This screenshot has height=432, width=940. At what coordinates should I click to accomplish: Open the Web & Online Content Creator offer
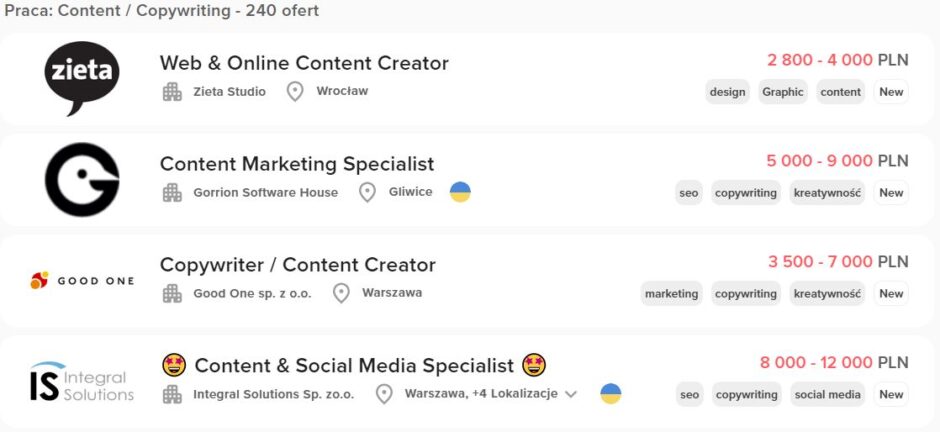pos(304,63)
